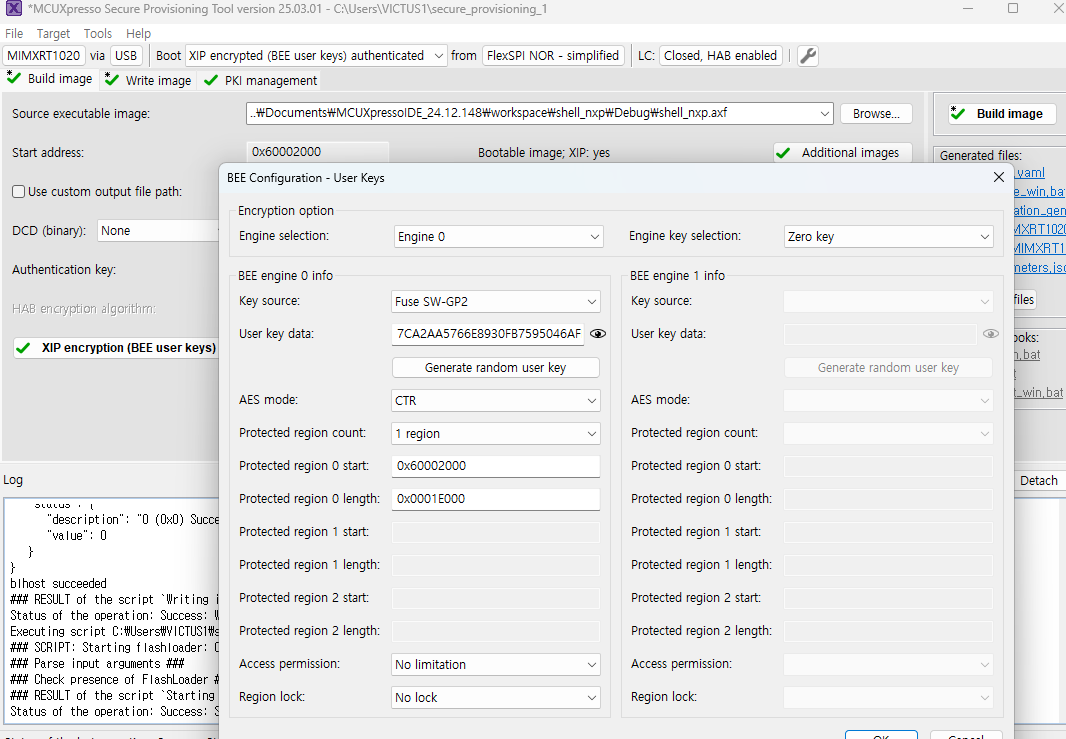Enable Use custom output file path checkbox

click(x=18, y=192)
